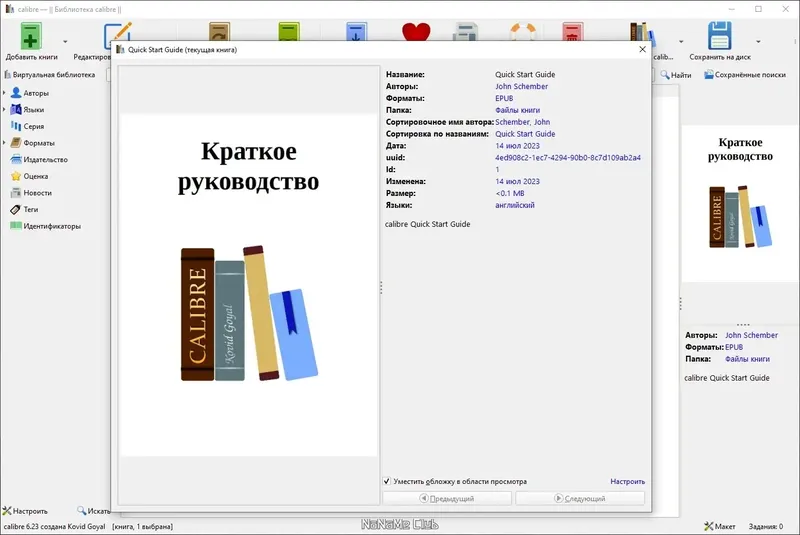
Task: Click John Schember author link in dialog
Action: [521, 86]
